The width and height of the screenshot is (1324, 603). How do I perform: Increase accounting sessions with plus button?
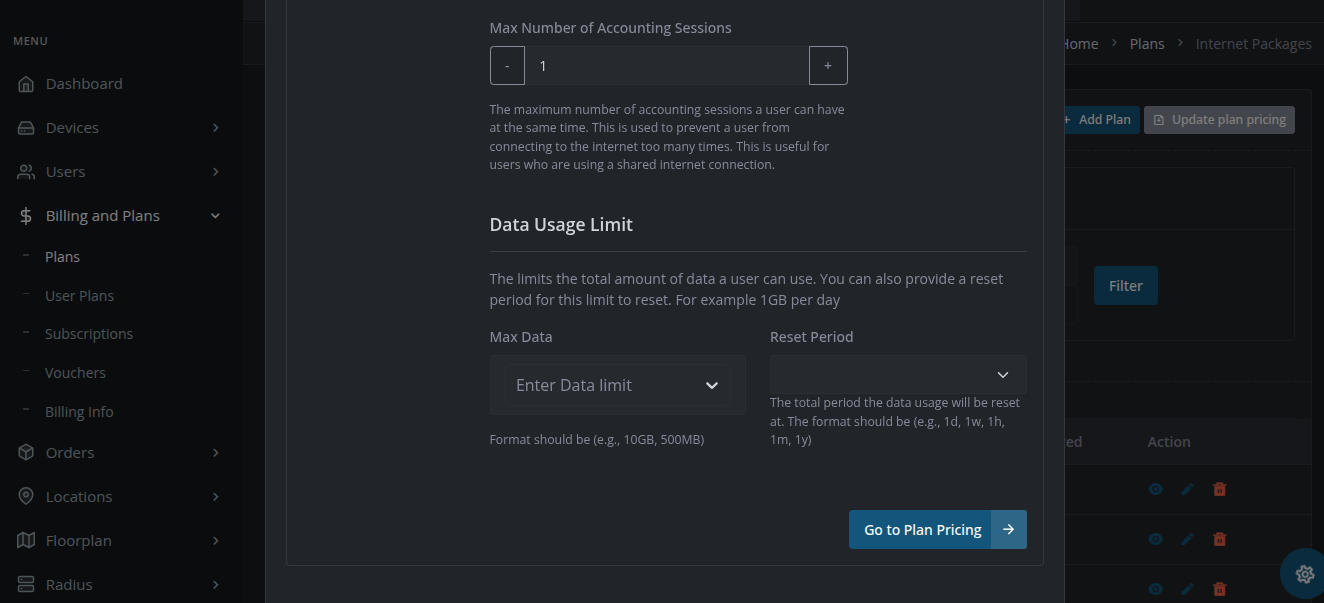coord(828,66)
